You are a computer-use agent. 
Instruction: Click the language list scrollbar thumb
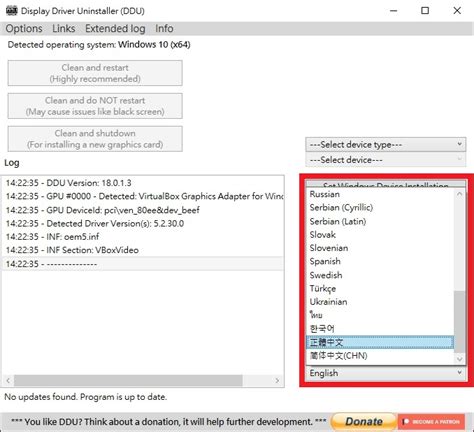(460, 322)
